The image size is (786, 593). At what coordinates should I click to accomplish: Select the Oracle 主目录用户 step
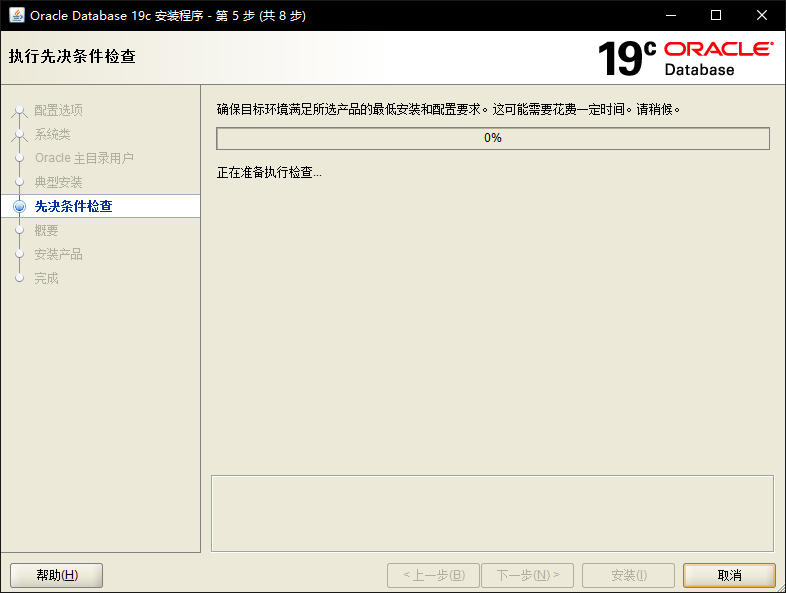tap(84, 158)
